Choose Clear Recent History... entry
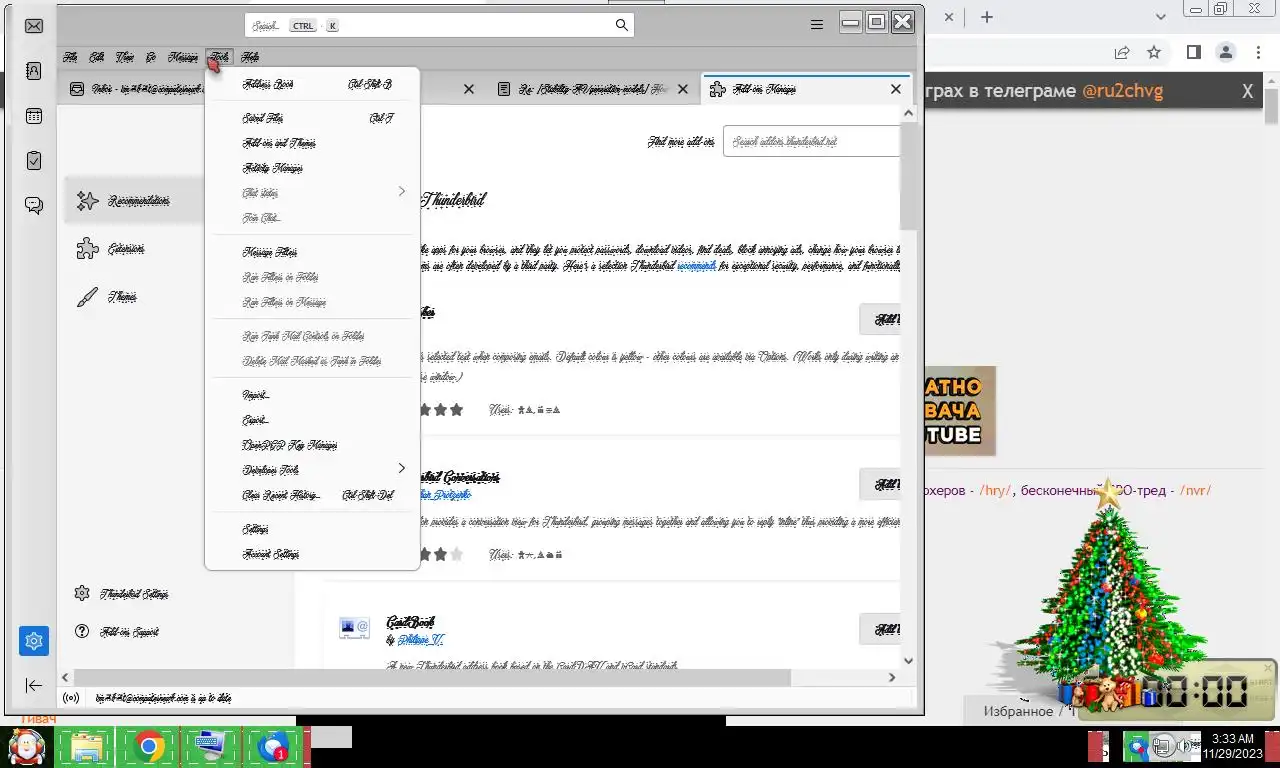 [312, 496]
